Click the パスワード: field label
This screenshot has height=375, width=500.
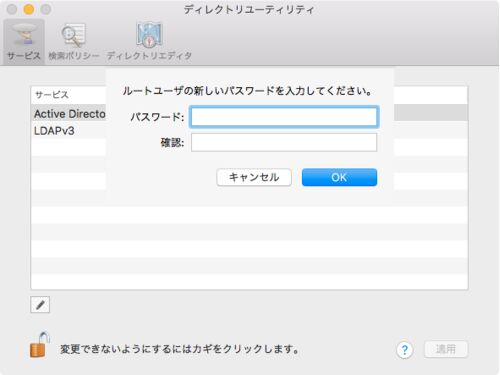coord(157,117)
